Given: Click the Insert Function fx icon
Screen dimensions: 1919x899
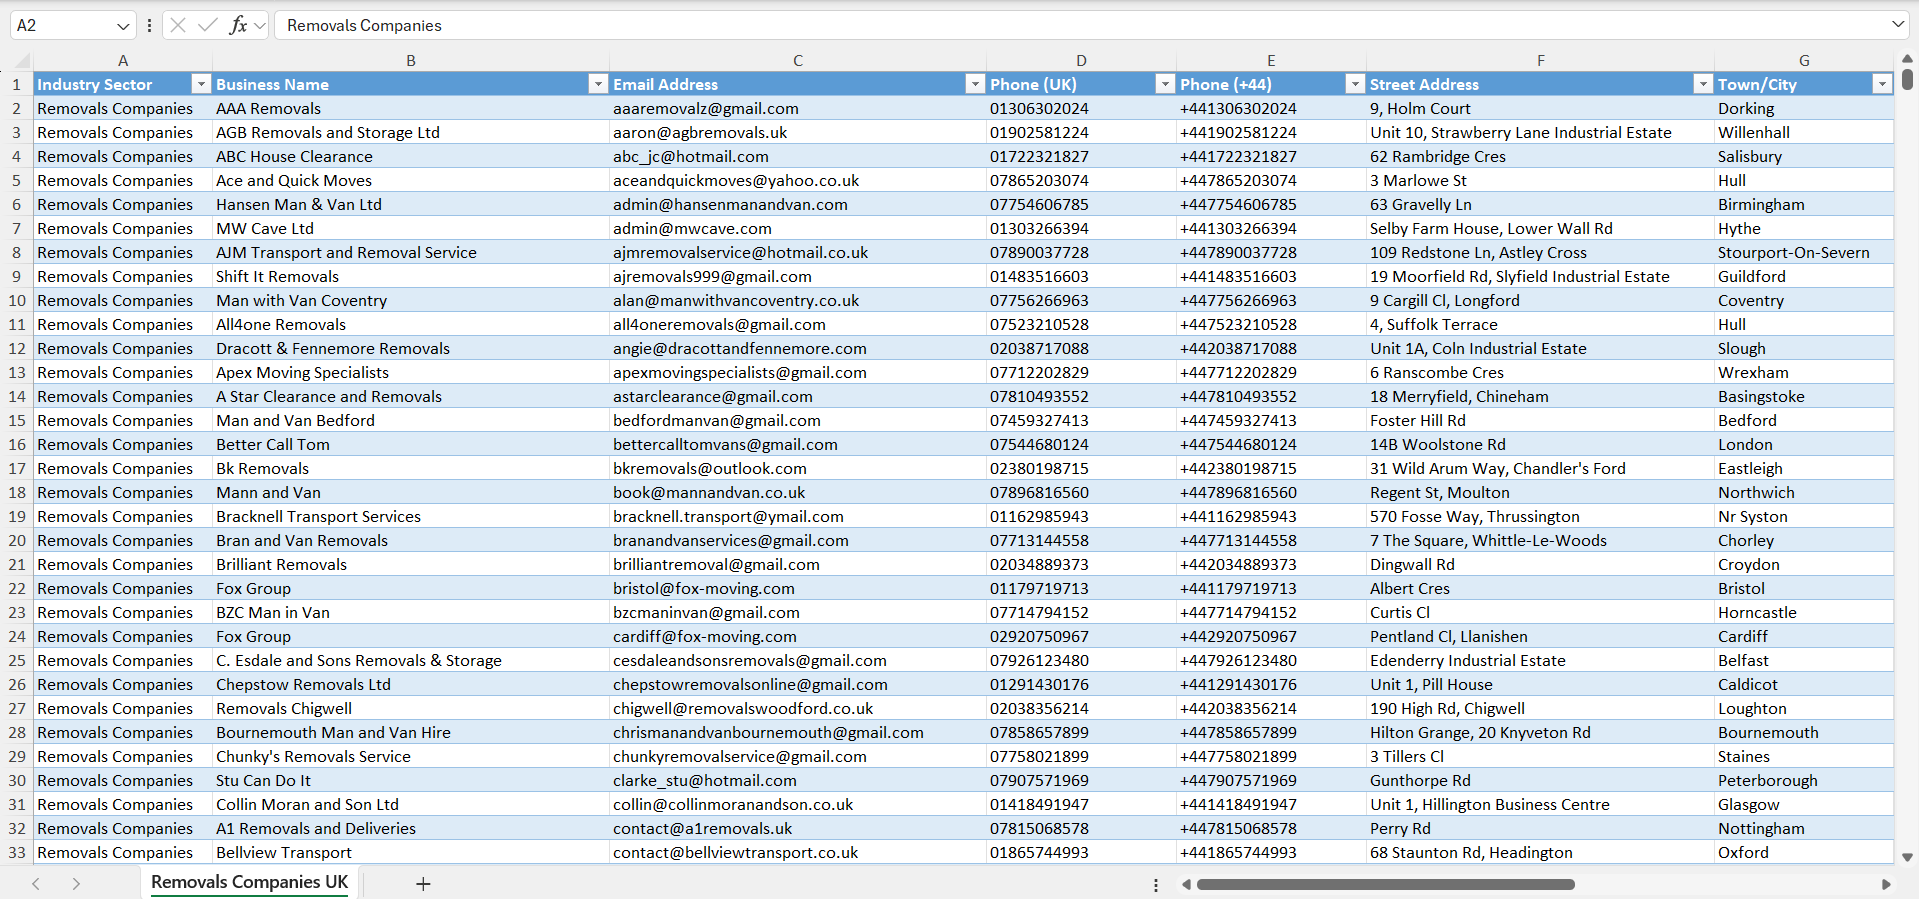Looking at the screenshot, I should click(238, 25).
